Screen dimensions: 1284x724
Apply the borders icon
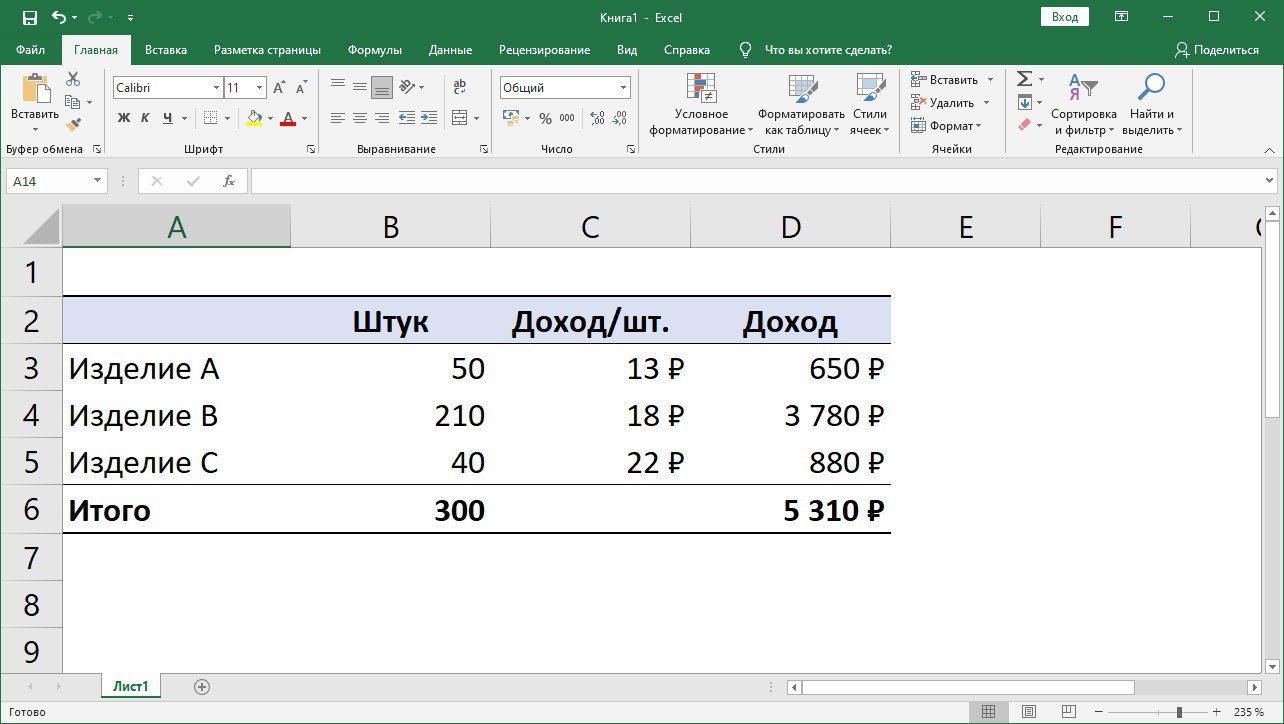point(210,118)
